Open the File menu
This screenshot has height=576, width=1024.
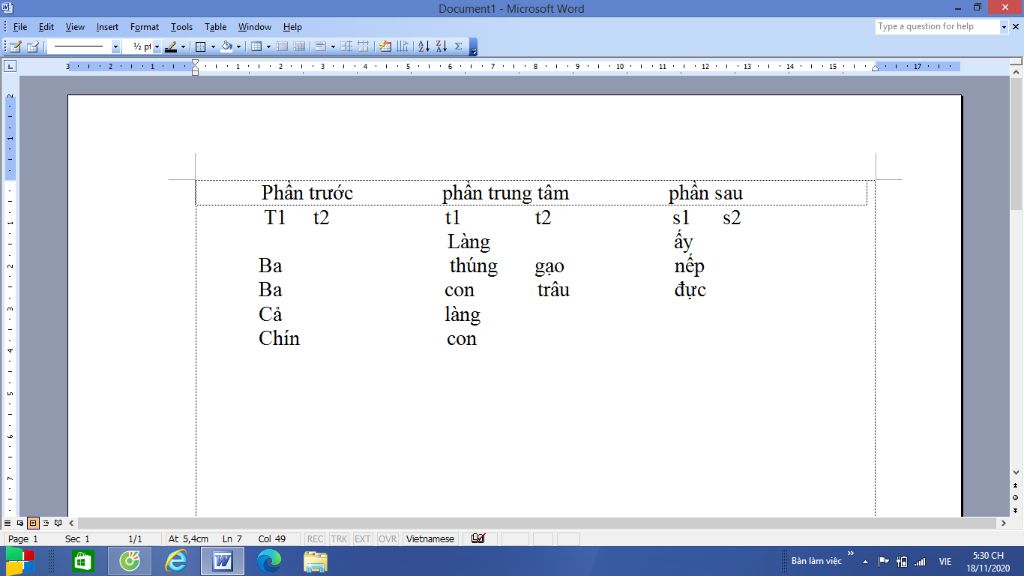pos(20,27)
